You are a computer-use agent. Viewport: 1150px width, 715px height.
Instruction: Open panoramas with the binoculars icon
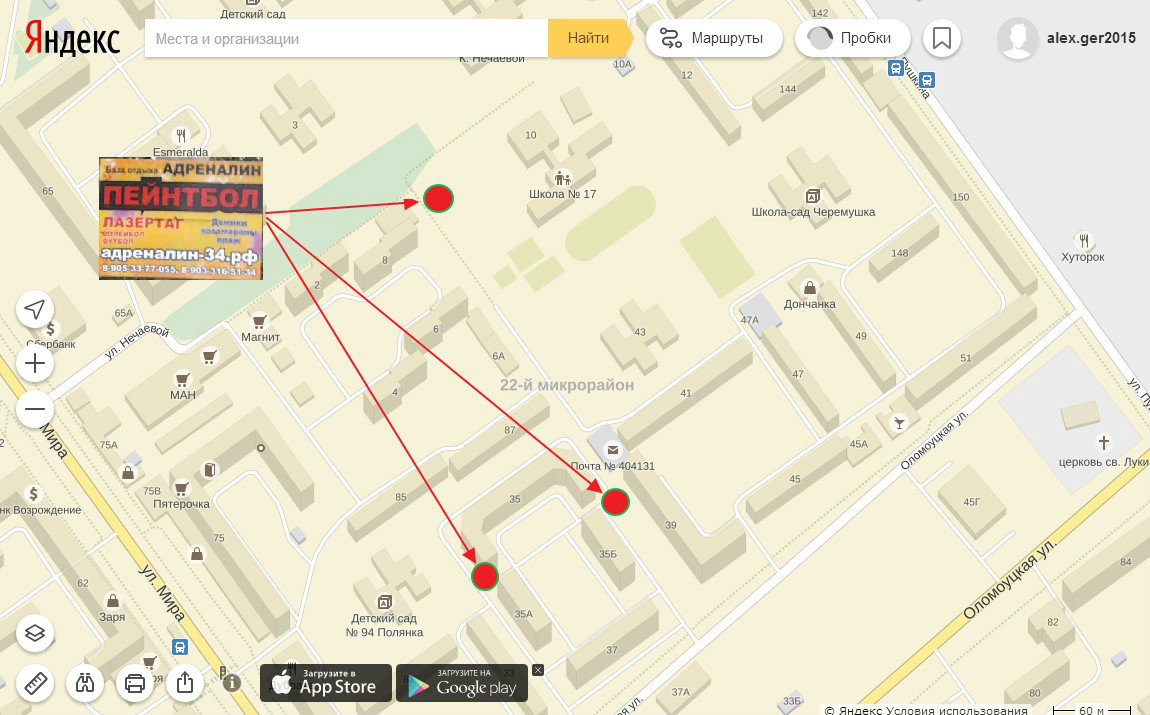[x=86, y=684]
